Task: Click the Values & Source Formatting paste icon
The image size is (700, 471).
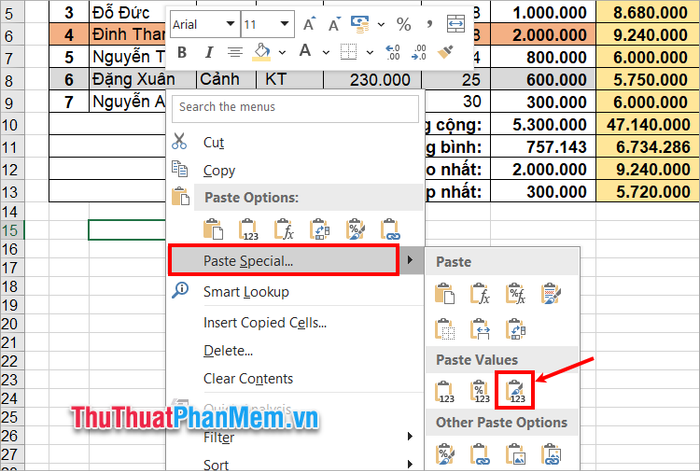Action: coord(517,390)
